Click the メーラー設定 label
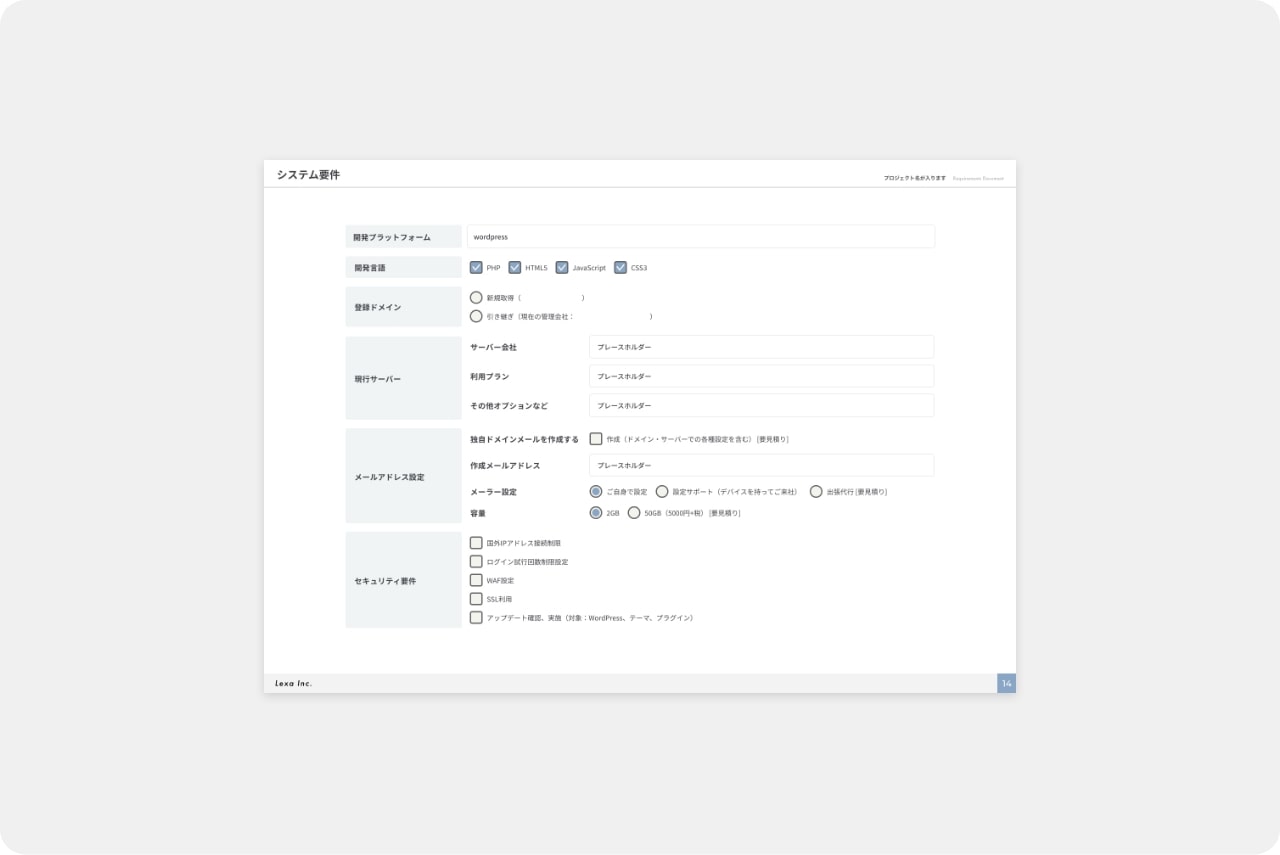 (493, 492)
